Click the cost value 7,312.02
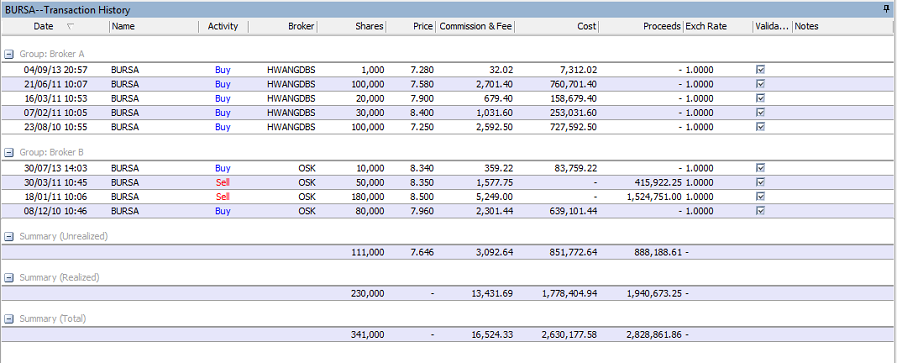Screen dimensions: 897x363 [578, 70]
